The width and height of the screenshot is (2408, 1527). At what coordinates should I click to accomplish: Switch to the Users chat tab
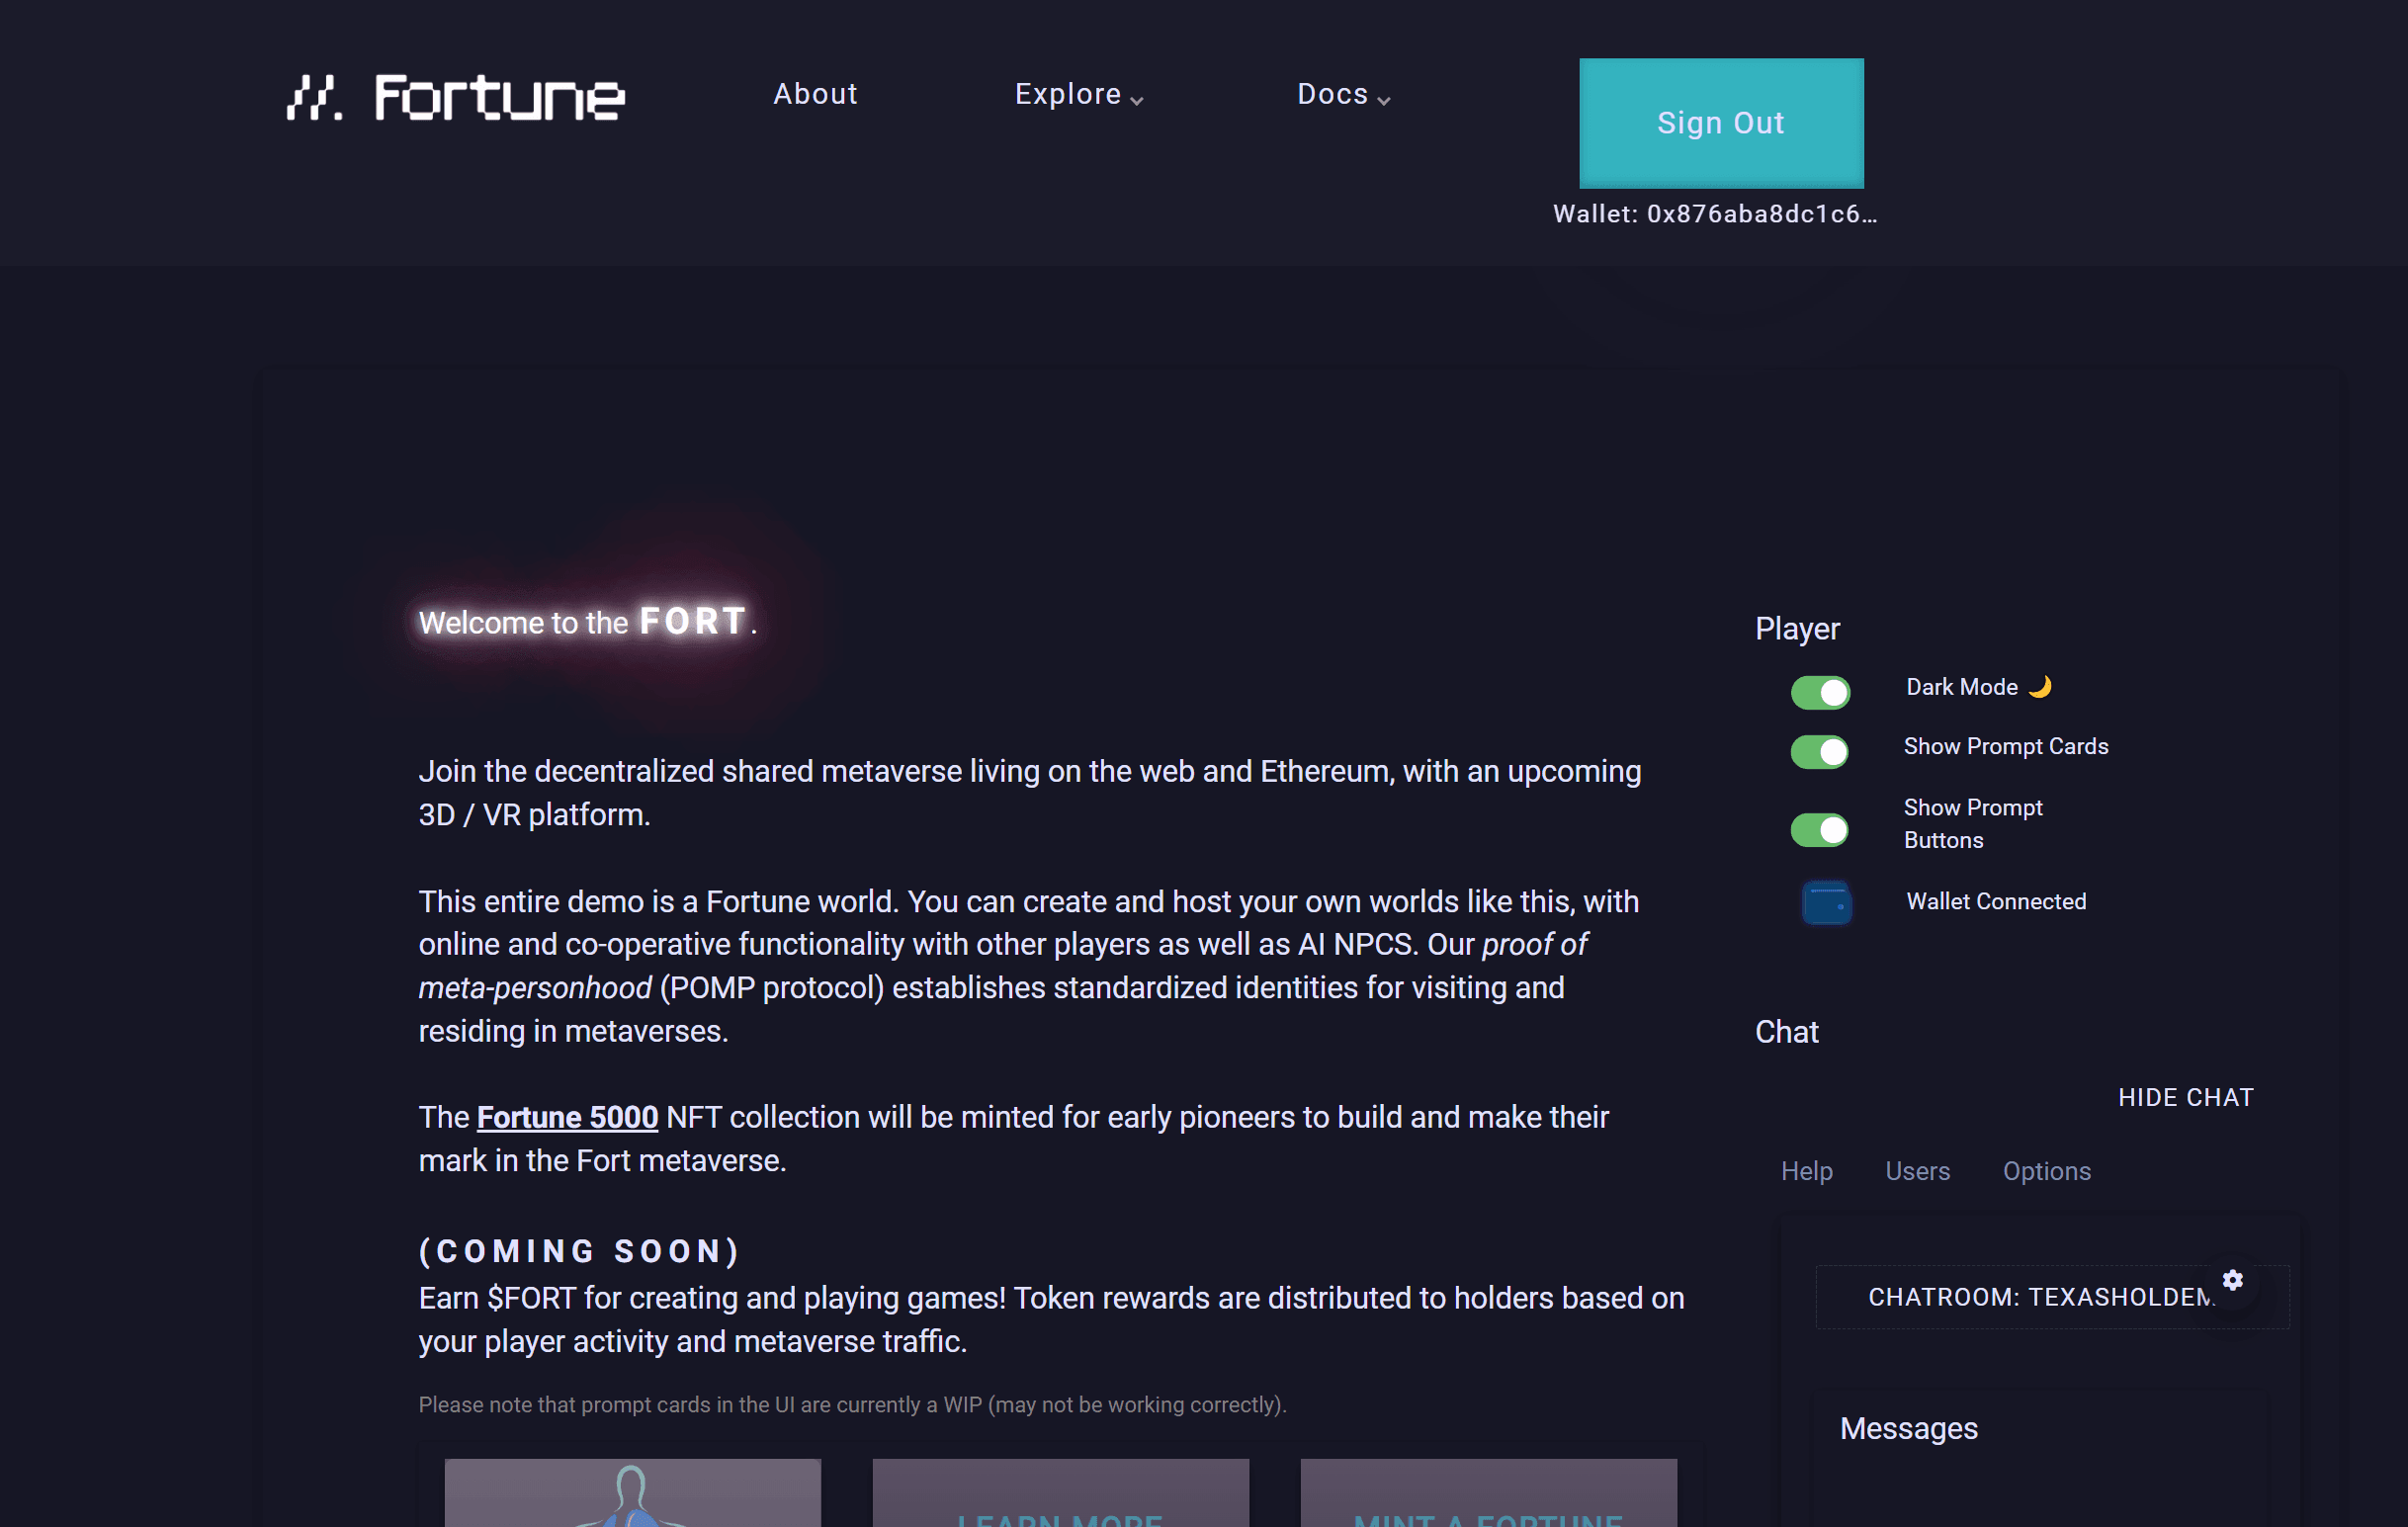coord(1917,1171)
